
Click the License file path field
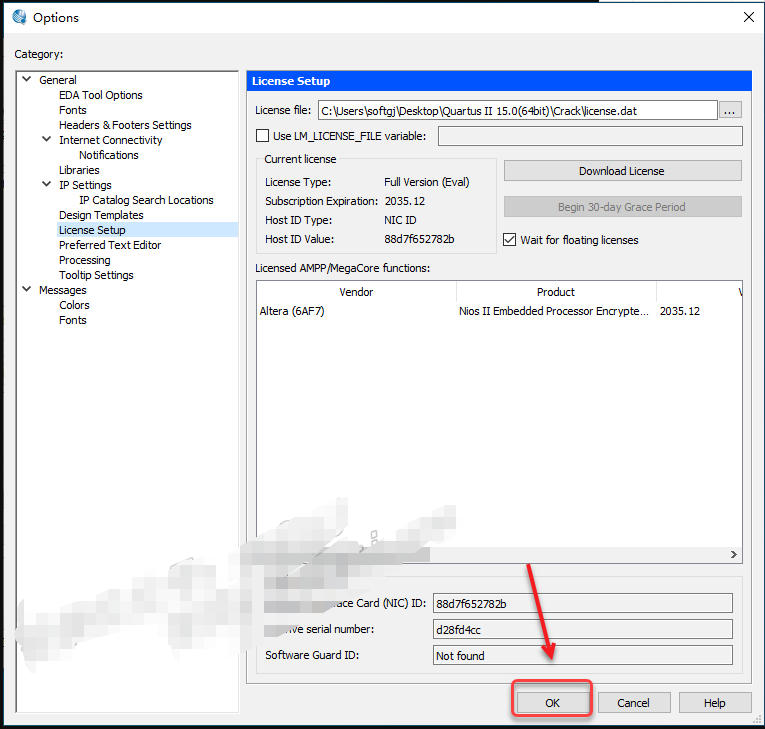[x=518, y=111]
